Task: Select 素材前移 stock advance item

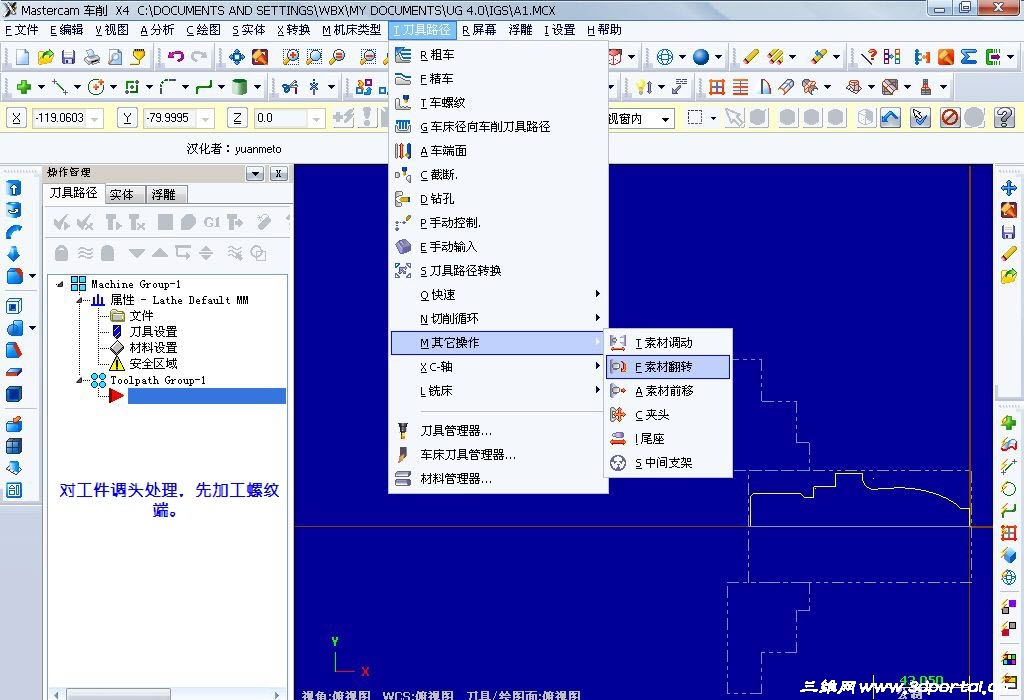Action: pos(668,390)
